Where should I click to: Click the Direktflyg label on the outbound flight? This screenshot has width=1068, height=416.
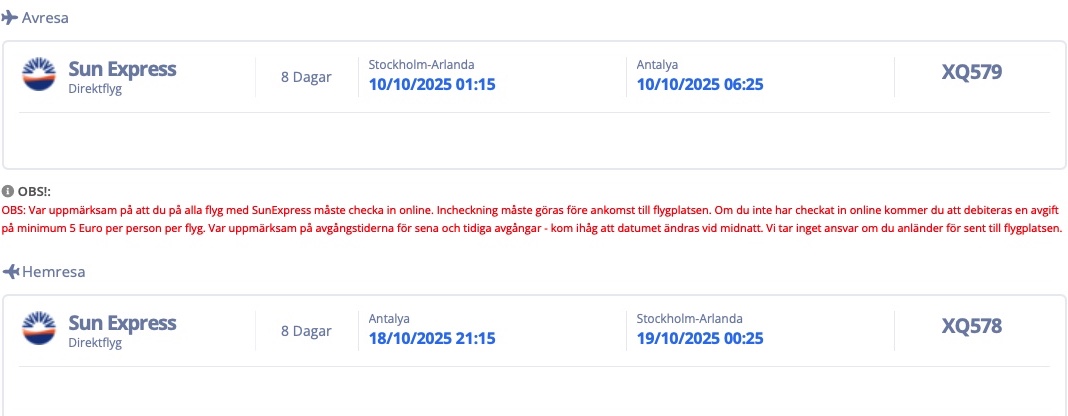(x=95, y=88)
